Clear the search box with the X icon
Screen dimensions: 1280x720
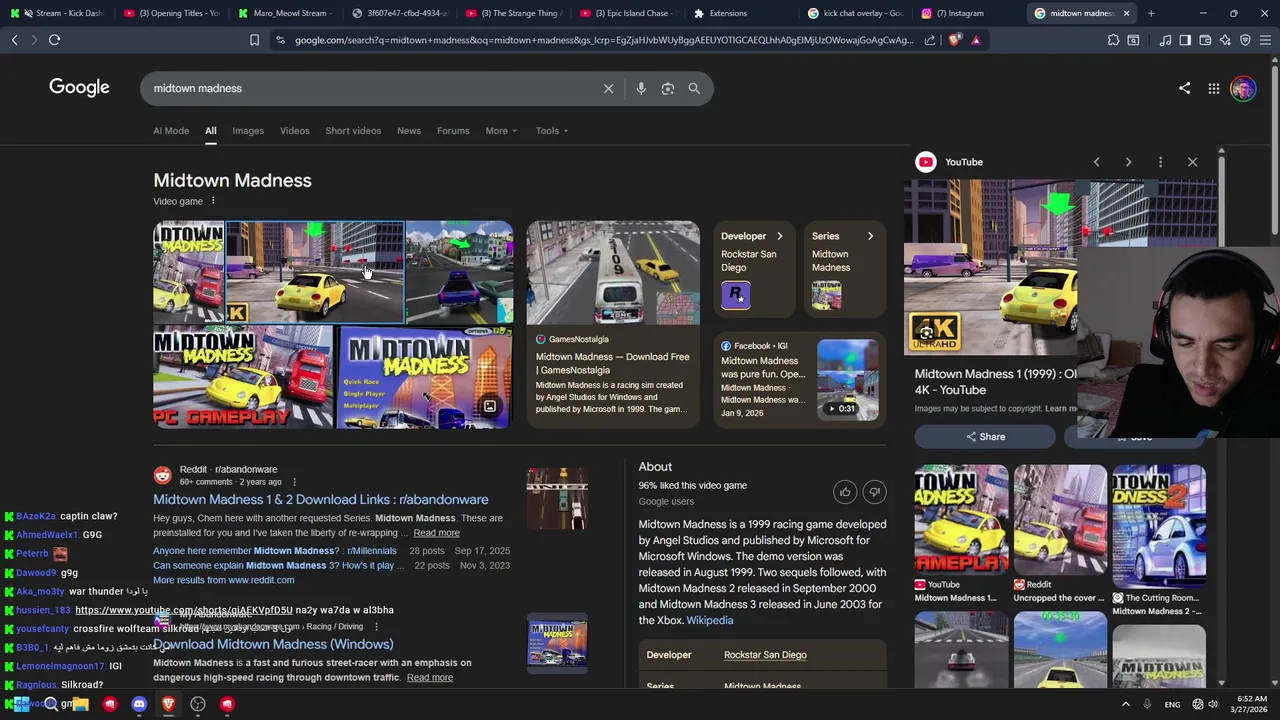[x=608, y=88]
